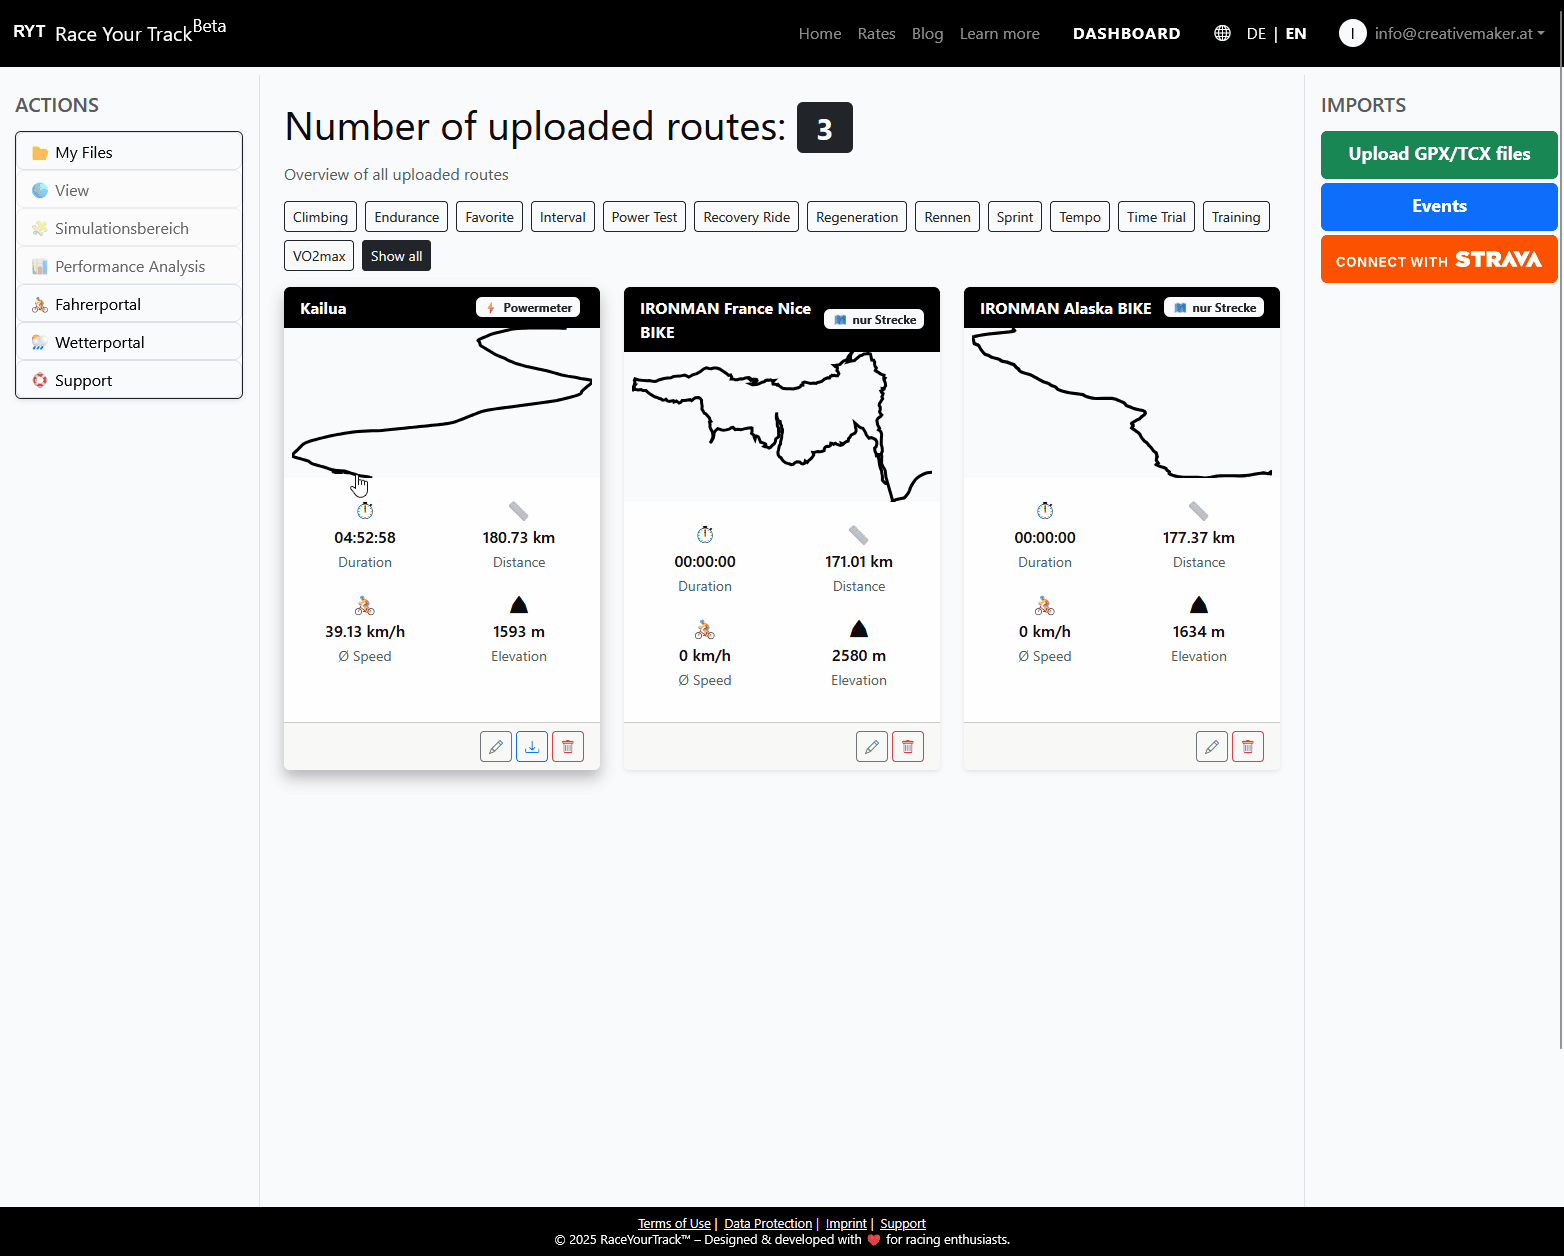Open the Terms of Use link
1564x1256 pixels.
click(674, 1223)
